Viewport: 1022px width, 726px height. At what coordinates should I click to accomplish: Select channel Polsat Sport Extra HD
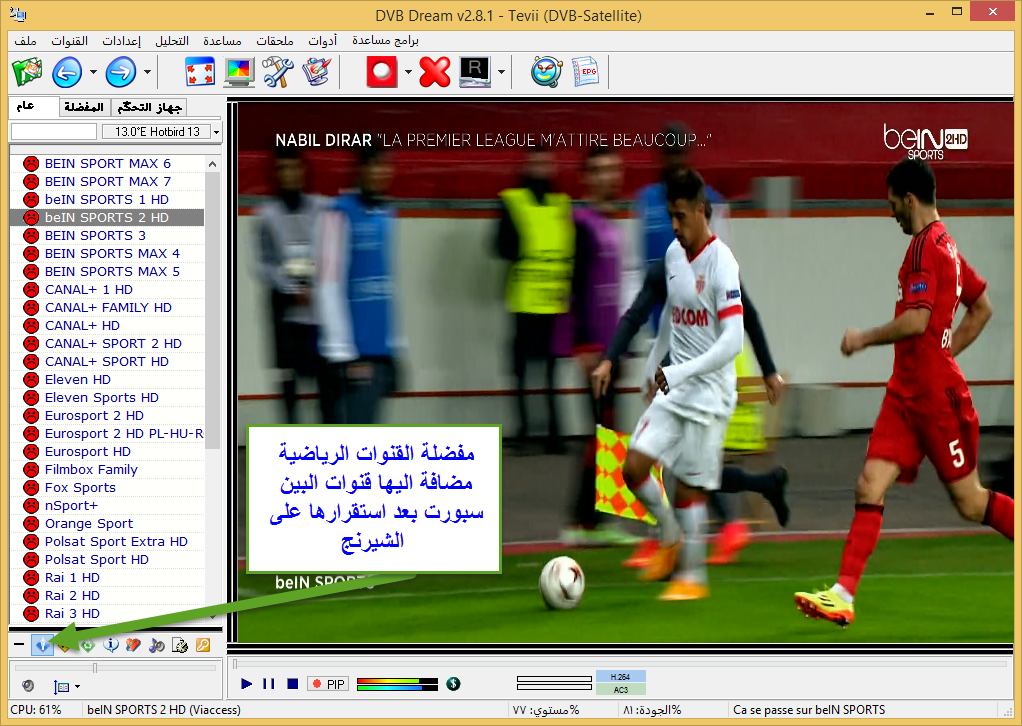coord(108,542)
